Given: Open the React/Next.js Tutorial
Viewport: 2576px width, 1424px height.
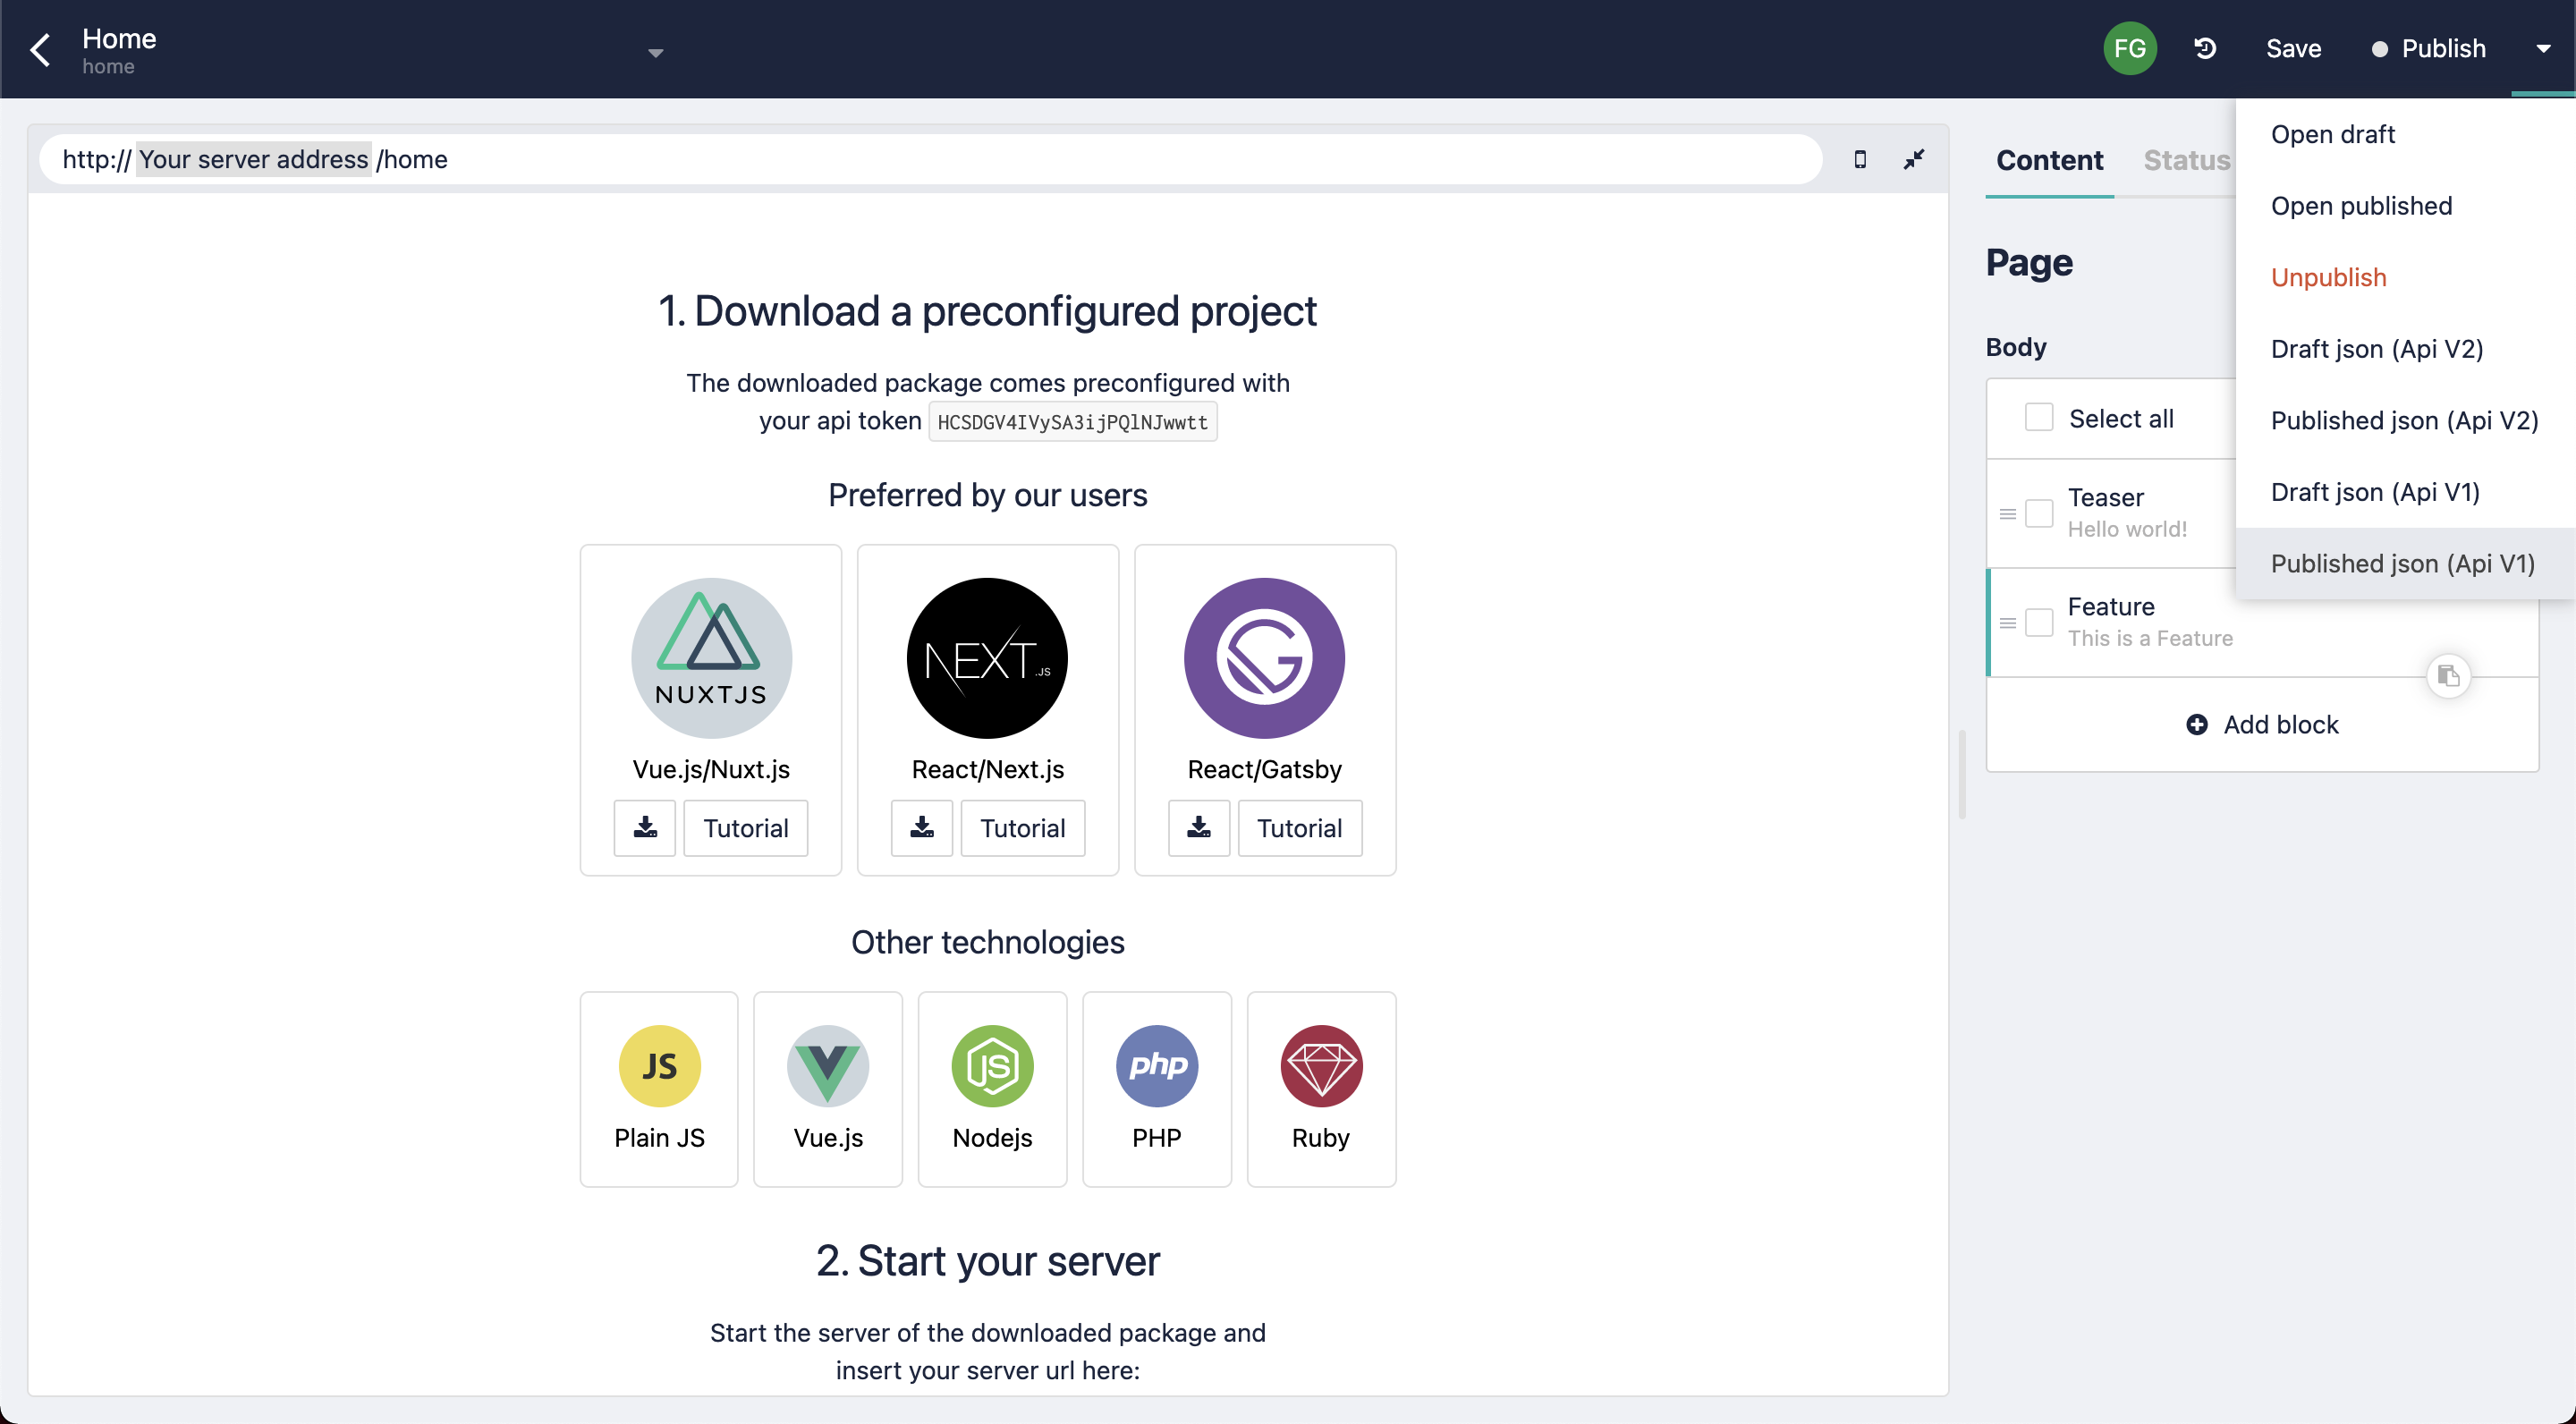Looking at the screenshot, I should click(1022, 827).
